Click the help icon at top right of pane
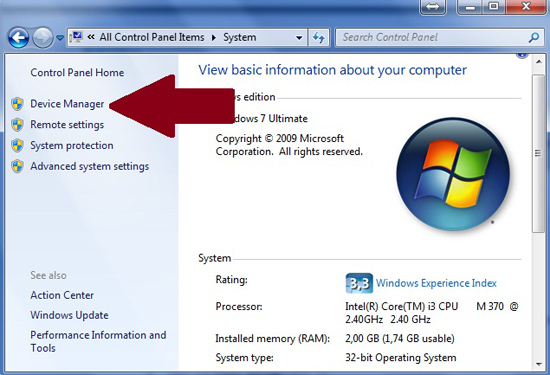Image resolution: width=550 pixels, height=375 pixels. click(x=522, y=55)
